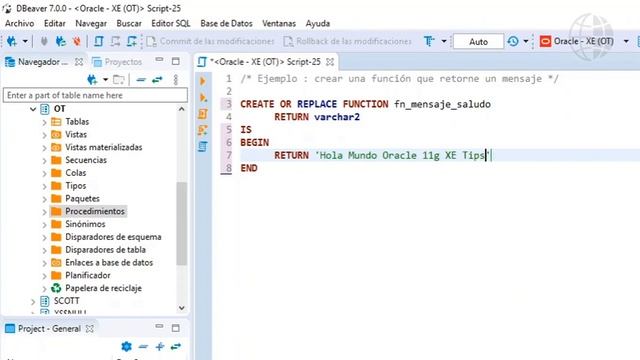
Task: Collapse the OT schema node
Action: click(33, 109)
